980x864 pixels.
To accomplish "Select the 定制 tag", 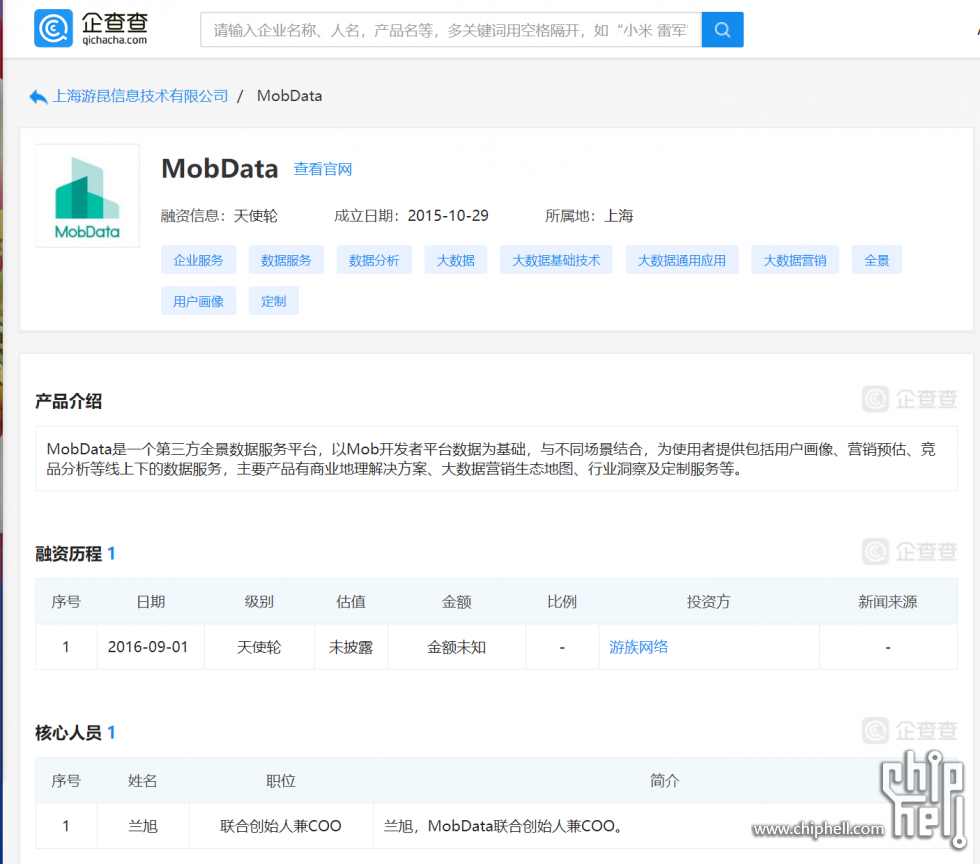I will click(274, 301).
